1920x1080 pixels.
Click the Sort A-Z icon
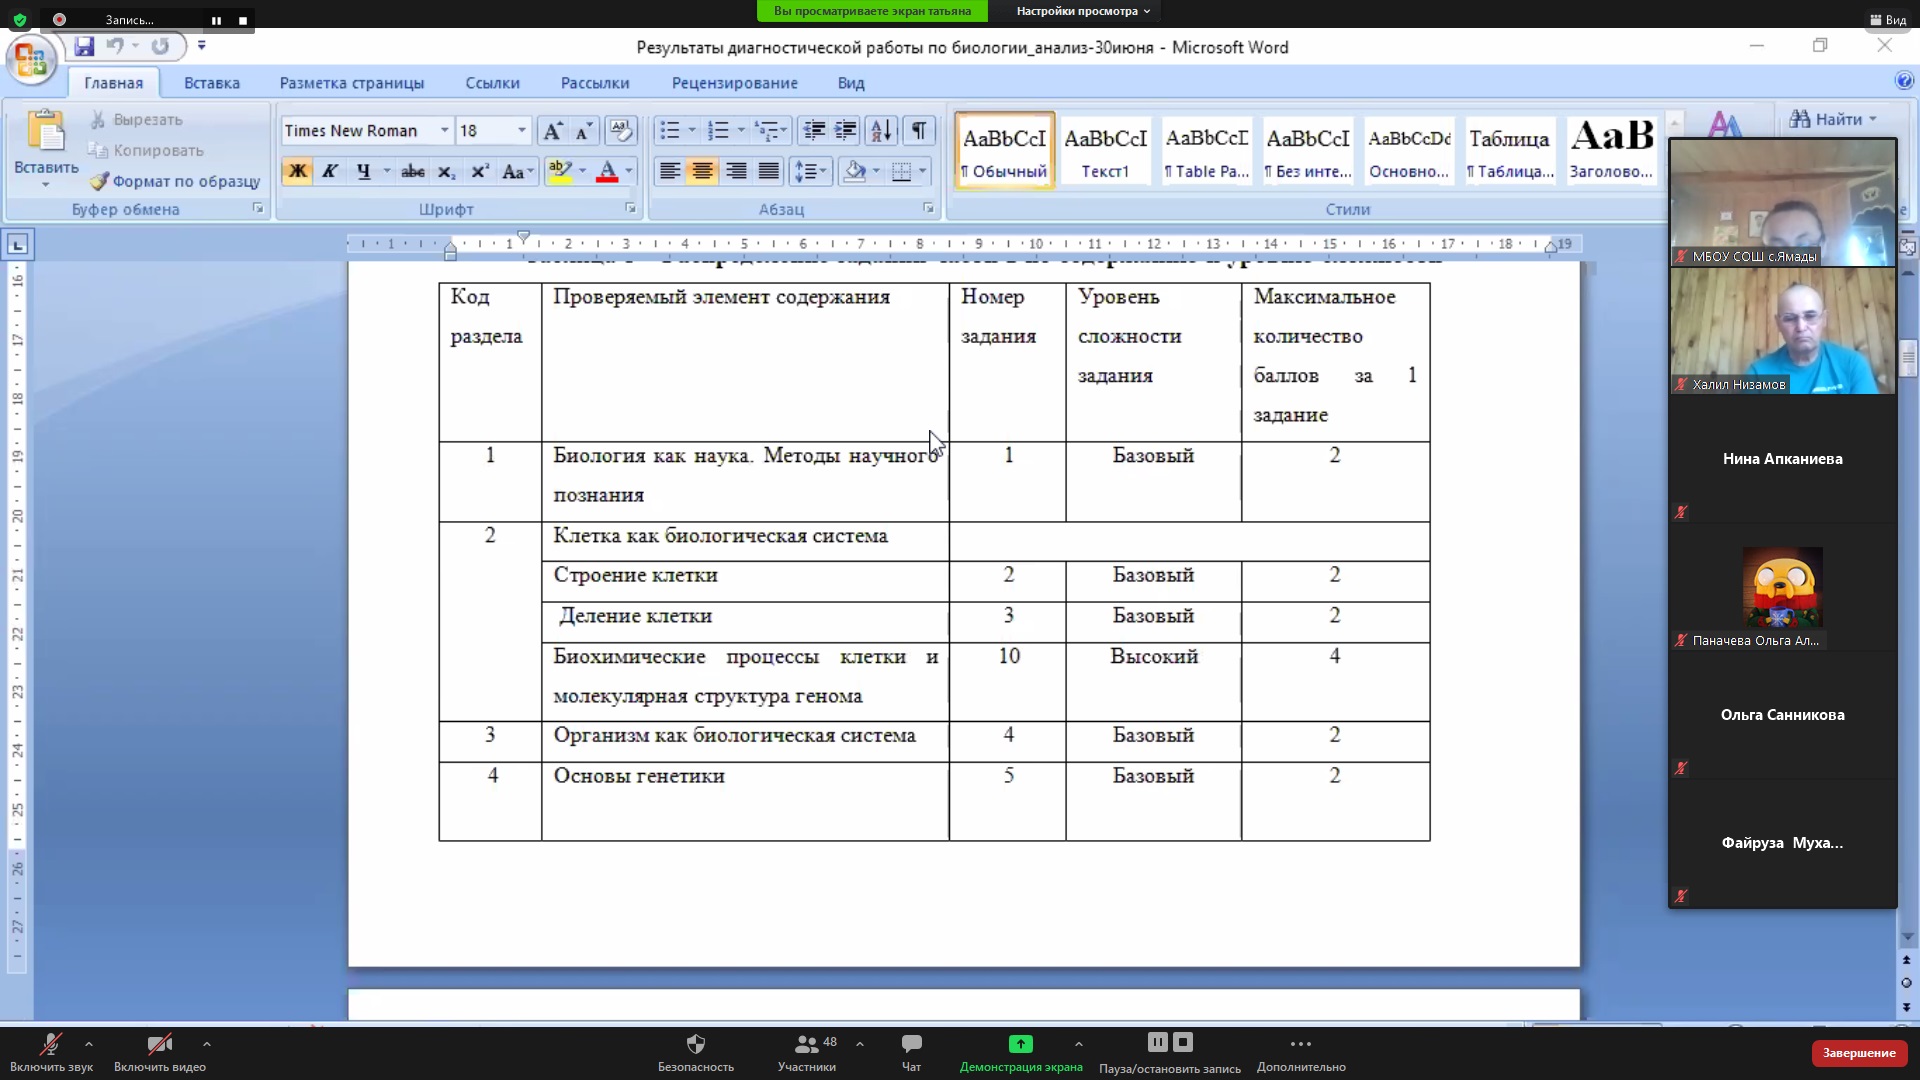tap(880, 131)
